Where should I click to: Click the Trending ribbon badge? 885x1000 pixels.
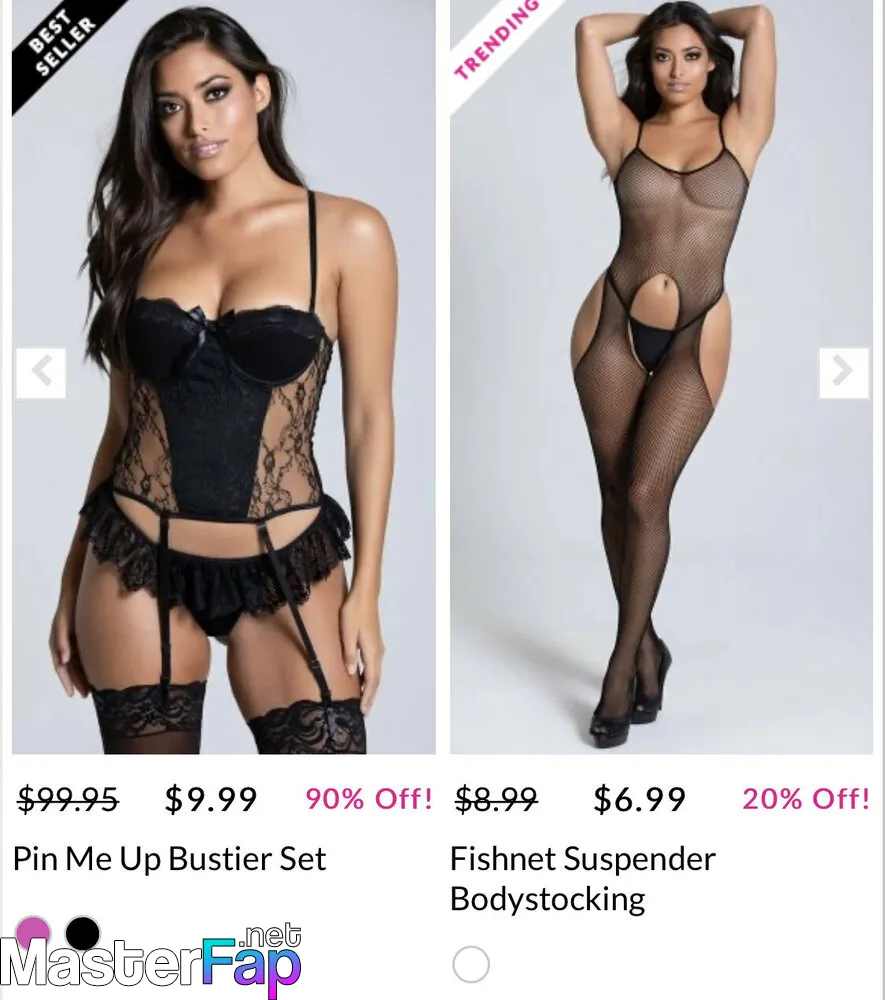497,41
